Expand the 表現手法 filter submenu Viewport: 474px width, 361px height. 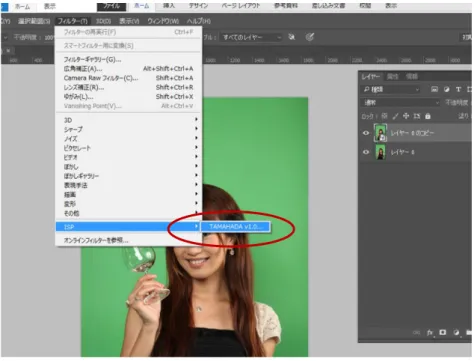[x=128, y=185]
